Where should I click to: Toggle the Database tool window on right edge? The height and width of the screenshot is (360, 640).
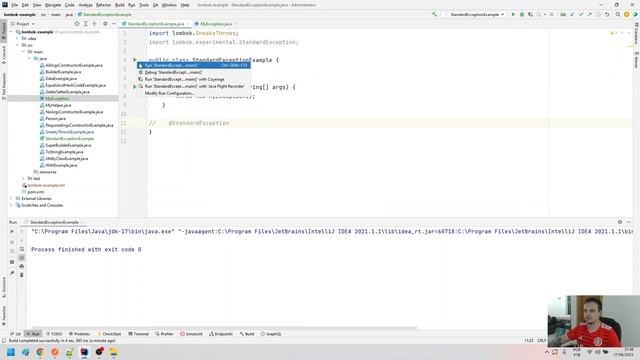636,33
